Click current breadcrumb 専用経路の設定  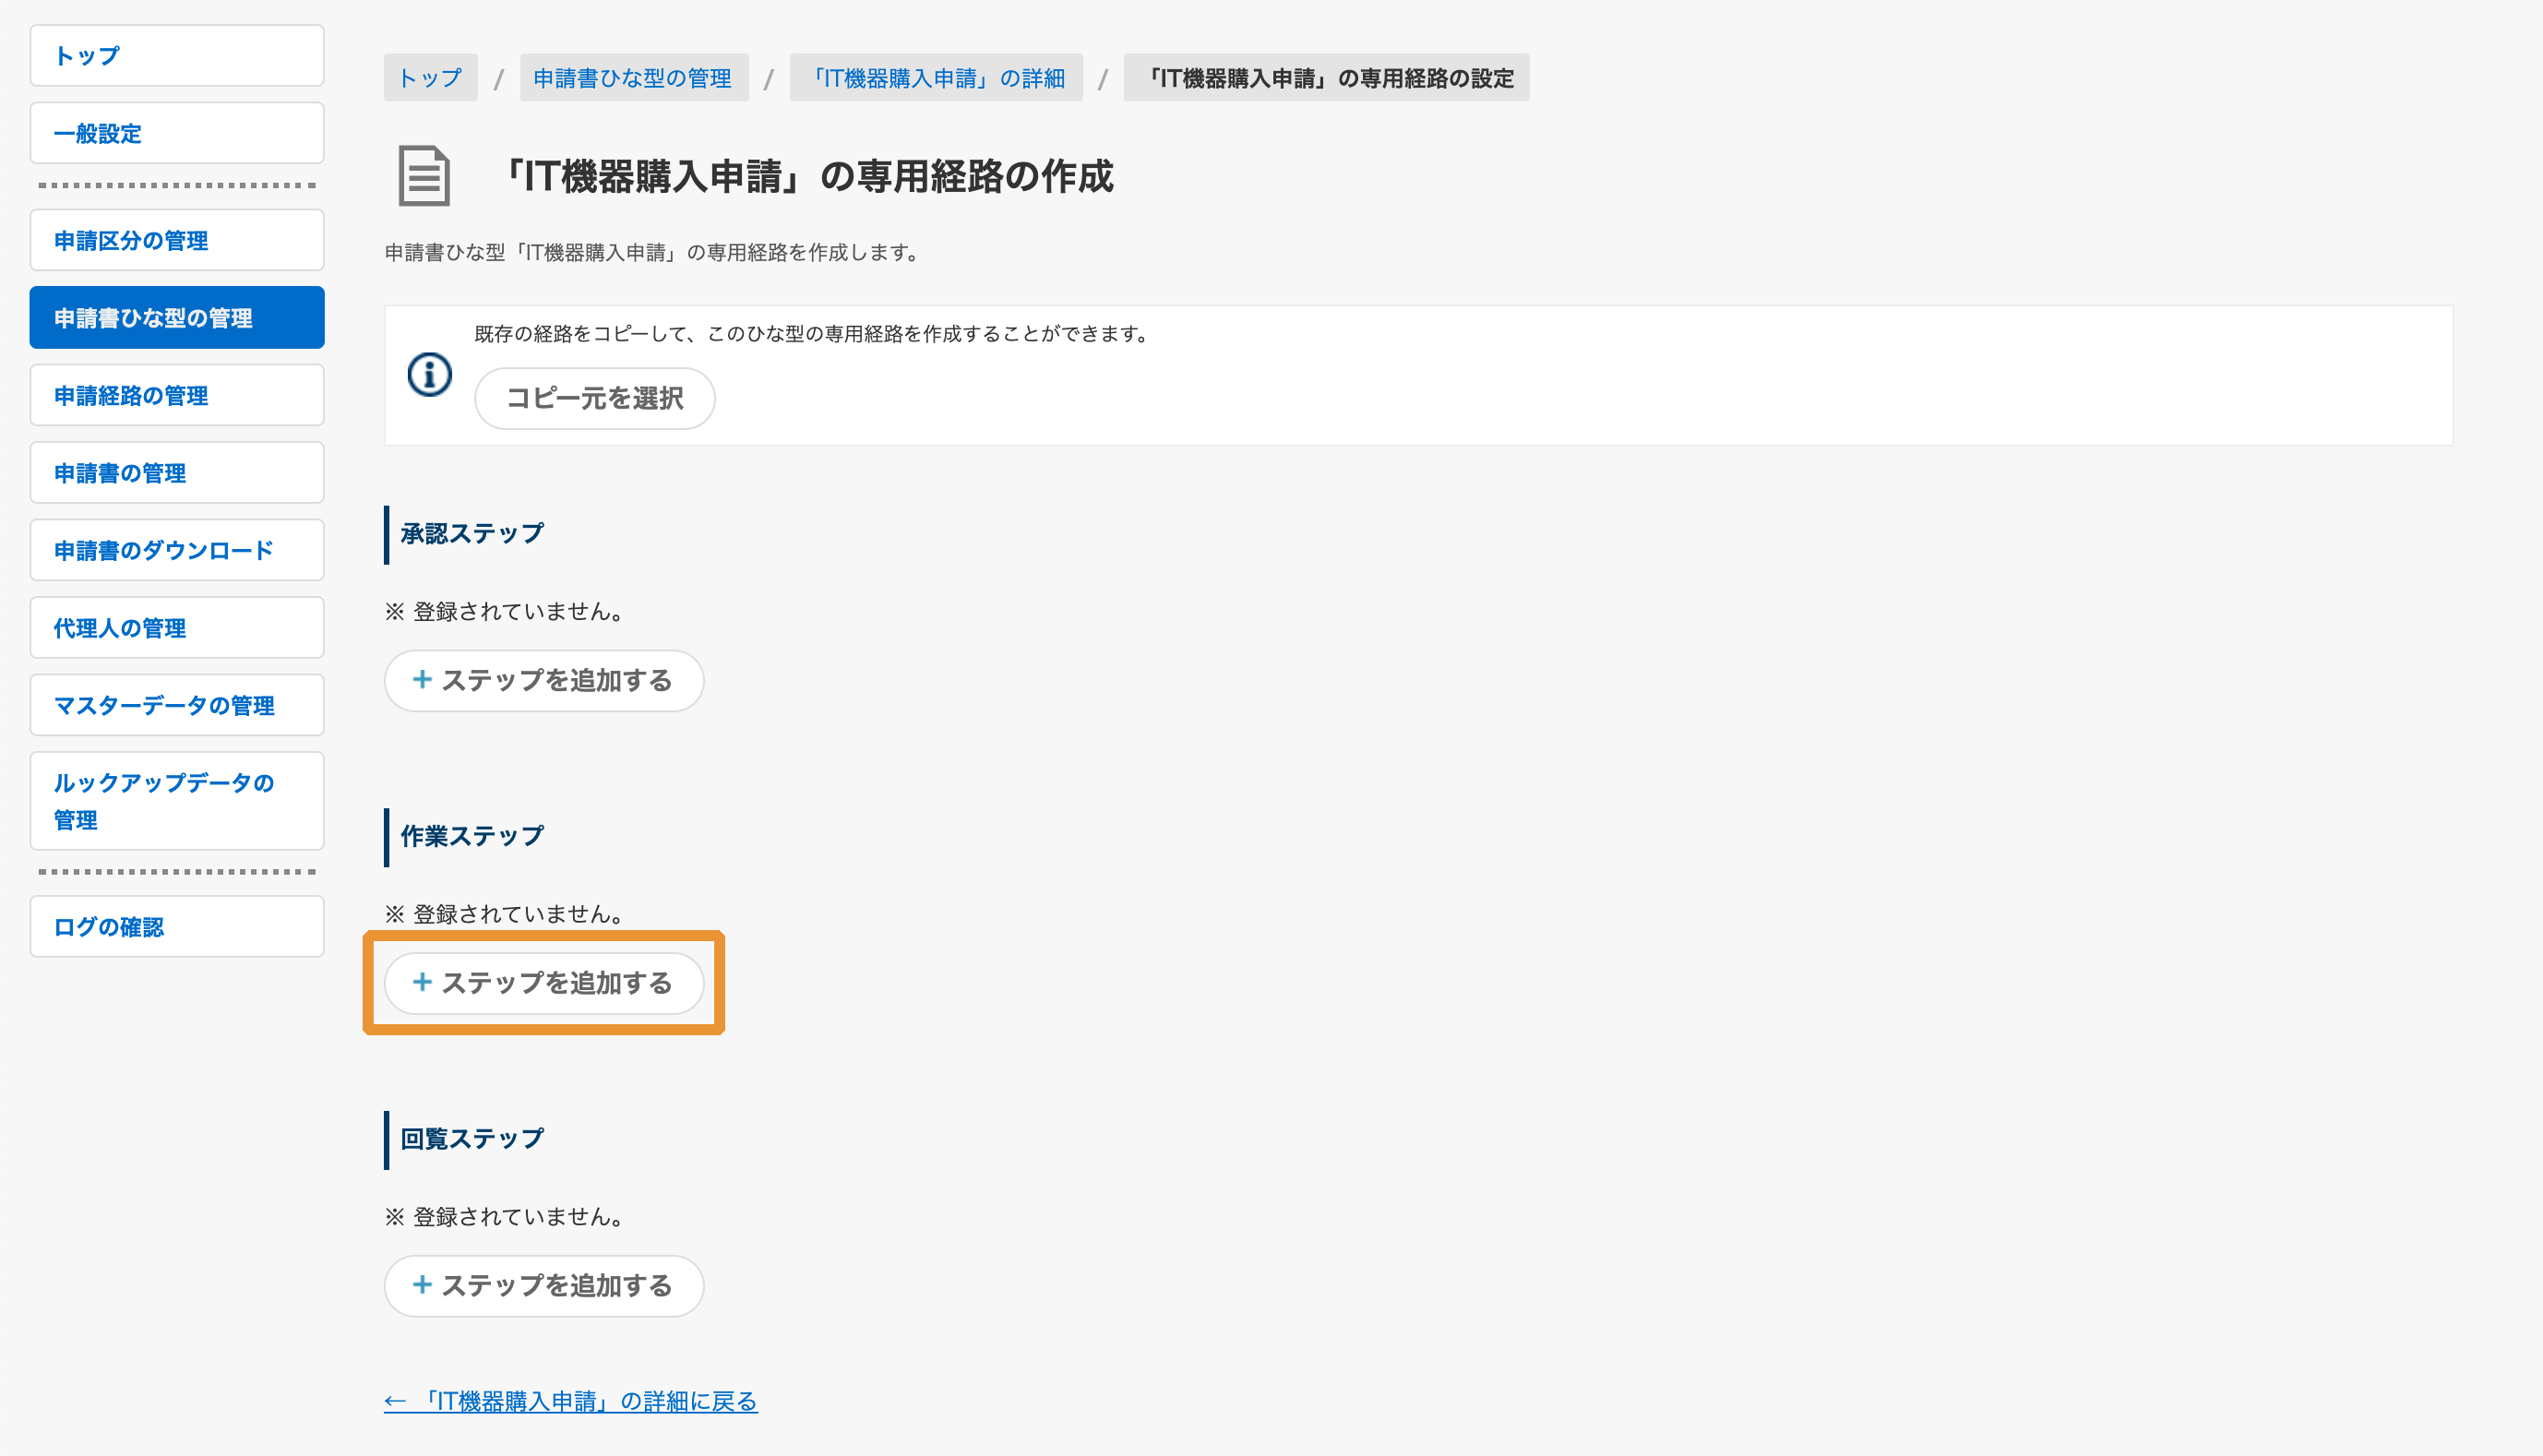tap(1326, 78)
